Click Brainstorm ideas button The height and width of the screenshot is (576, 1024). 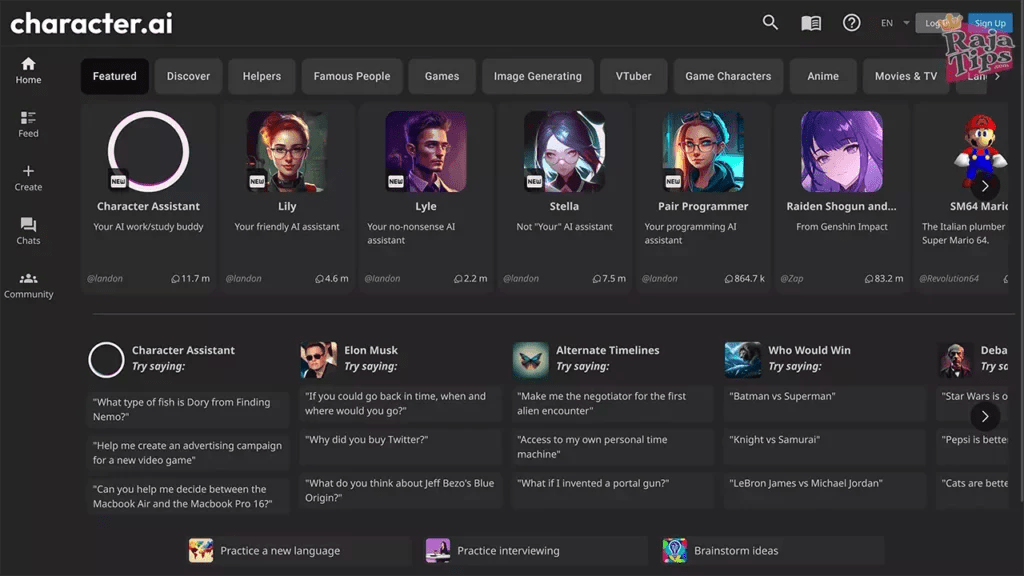[772, 551]
